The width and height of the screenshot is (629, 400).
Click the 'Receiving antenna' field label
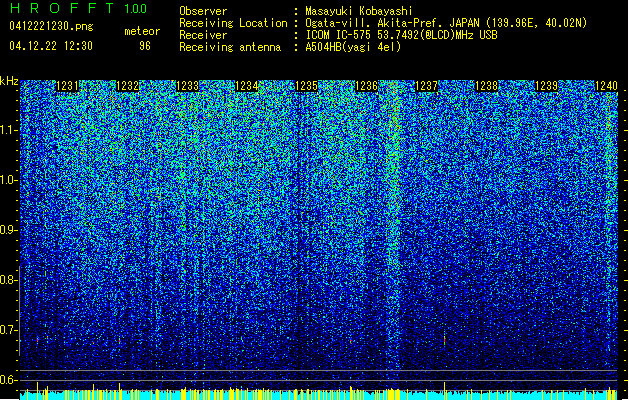[230, 47]
